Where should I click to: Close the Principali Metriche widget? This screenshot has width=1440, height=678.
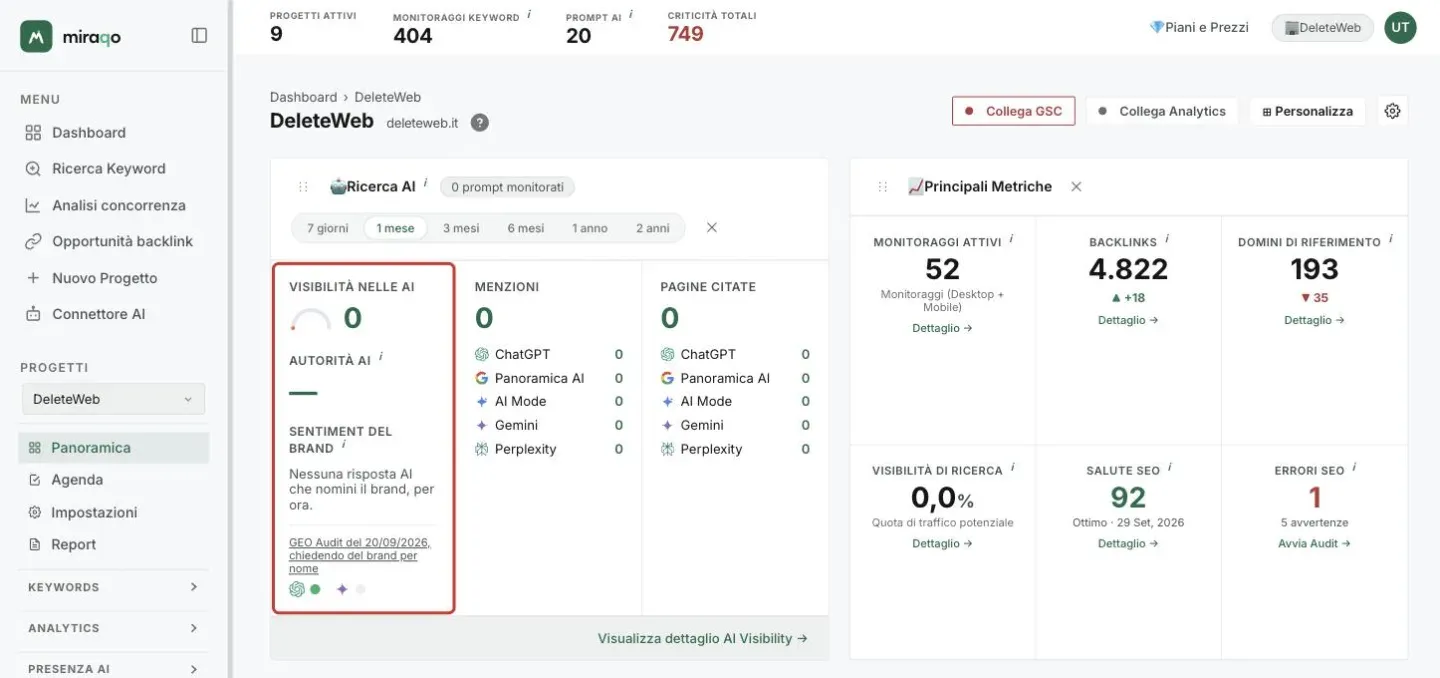pos(1076,187)
